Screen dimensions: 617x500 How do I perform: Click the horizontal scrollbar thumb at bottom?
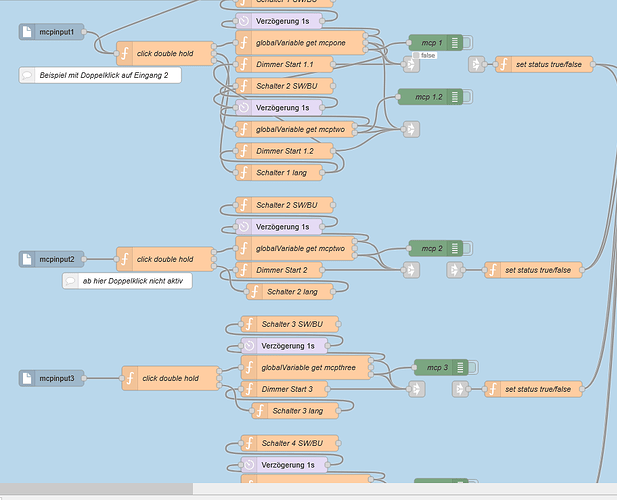click(x=96, y=489)
